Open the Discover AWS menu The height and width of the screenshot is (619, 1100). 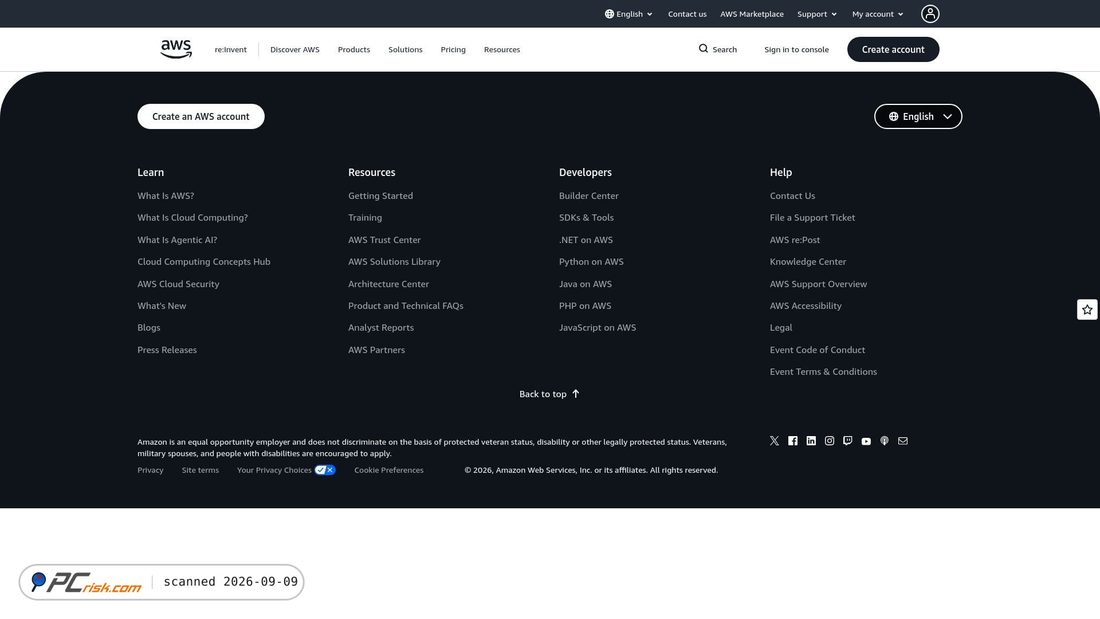[x=295, y=49]
